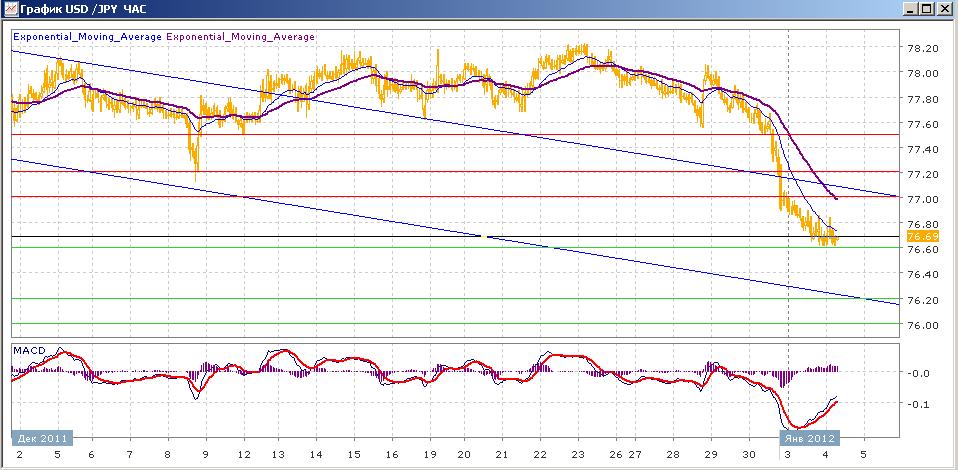The width and height of the screenshot is (959, 470).
Task: Click date label 13 on the time axis
Action: 278,455
